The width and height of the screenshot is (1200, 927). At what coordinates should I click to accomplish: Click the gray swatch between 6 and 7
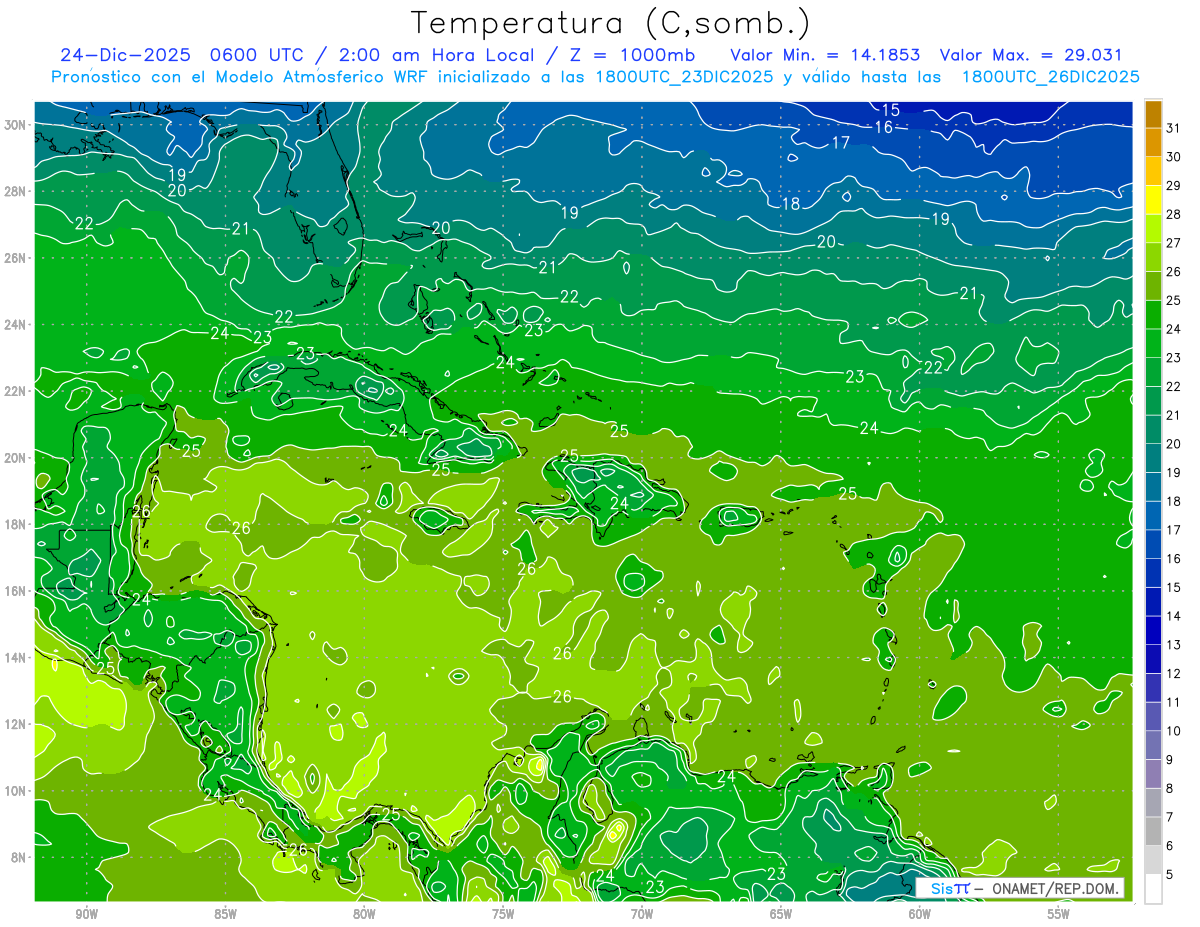(x=1153, y=832)
